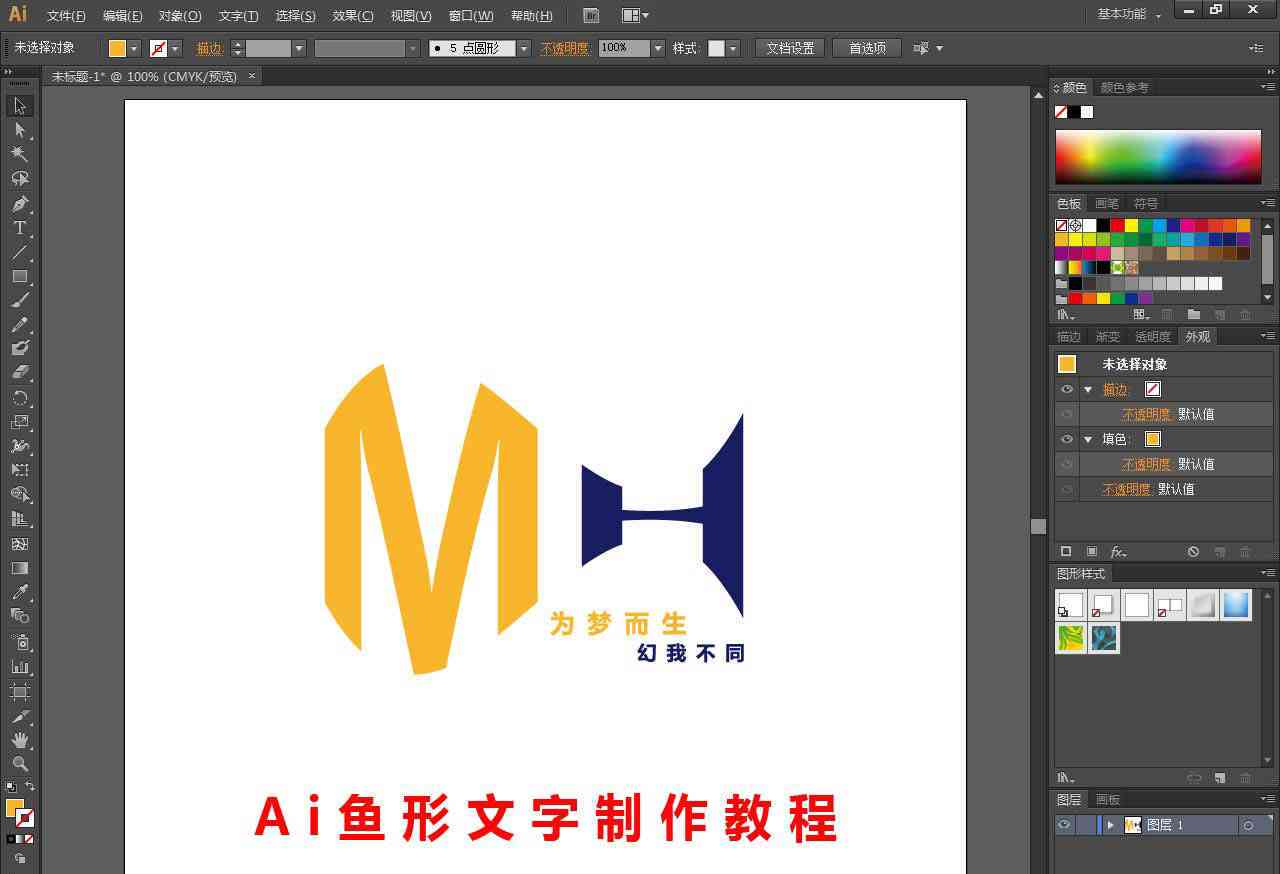Select the Hand tool
The image size is (1280, 874).
pos(19,740)
